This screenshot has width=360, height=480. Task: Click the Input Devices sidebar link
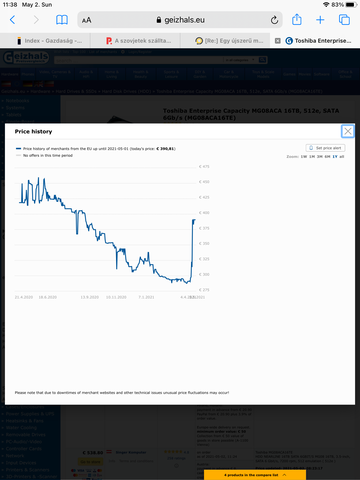coord(21,463)
